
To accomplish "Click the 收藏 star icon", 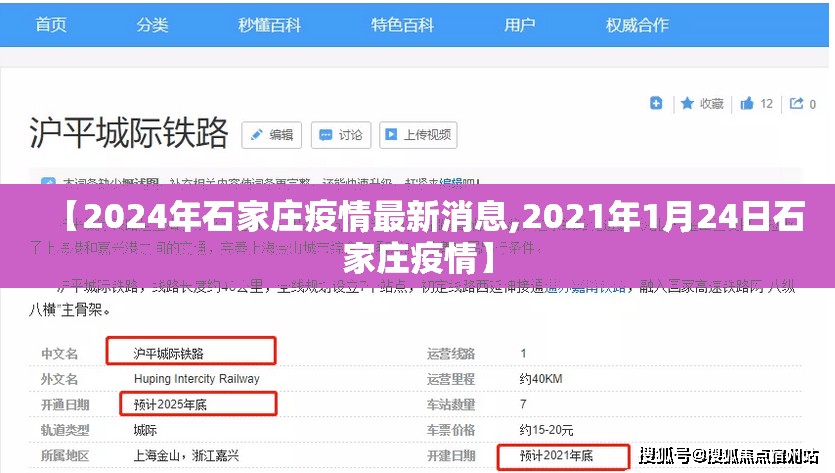I will coord(688,103).
